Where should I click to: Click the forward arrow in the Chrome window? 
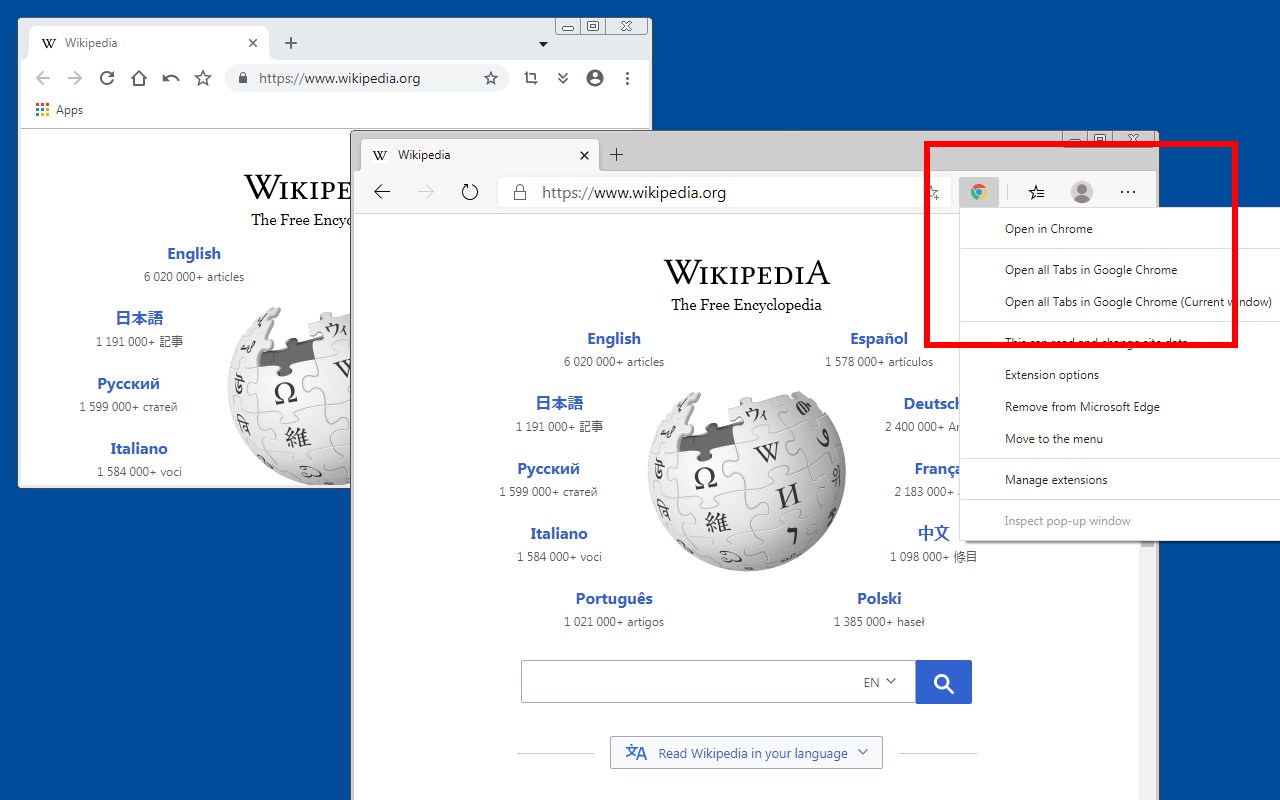click(x=74, y=78)
